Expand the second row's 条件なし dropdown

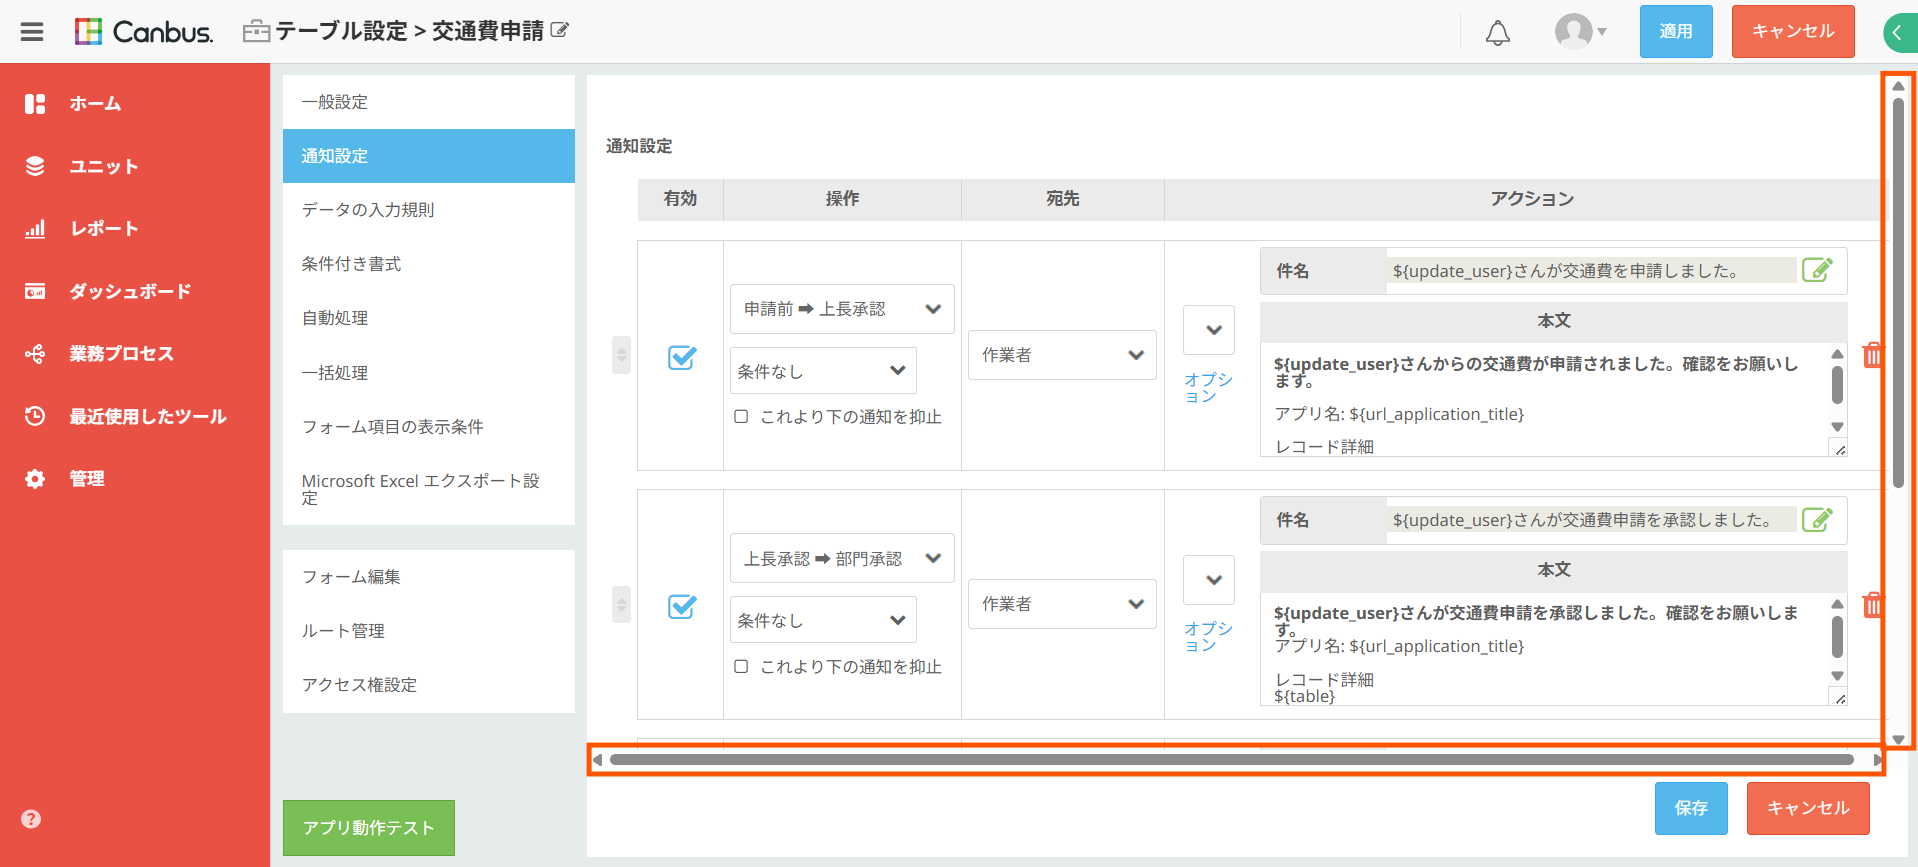823,620
